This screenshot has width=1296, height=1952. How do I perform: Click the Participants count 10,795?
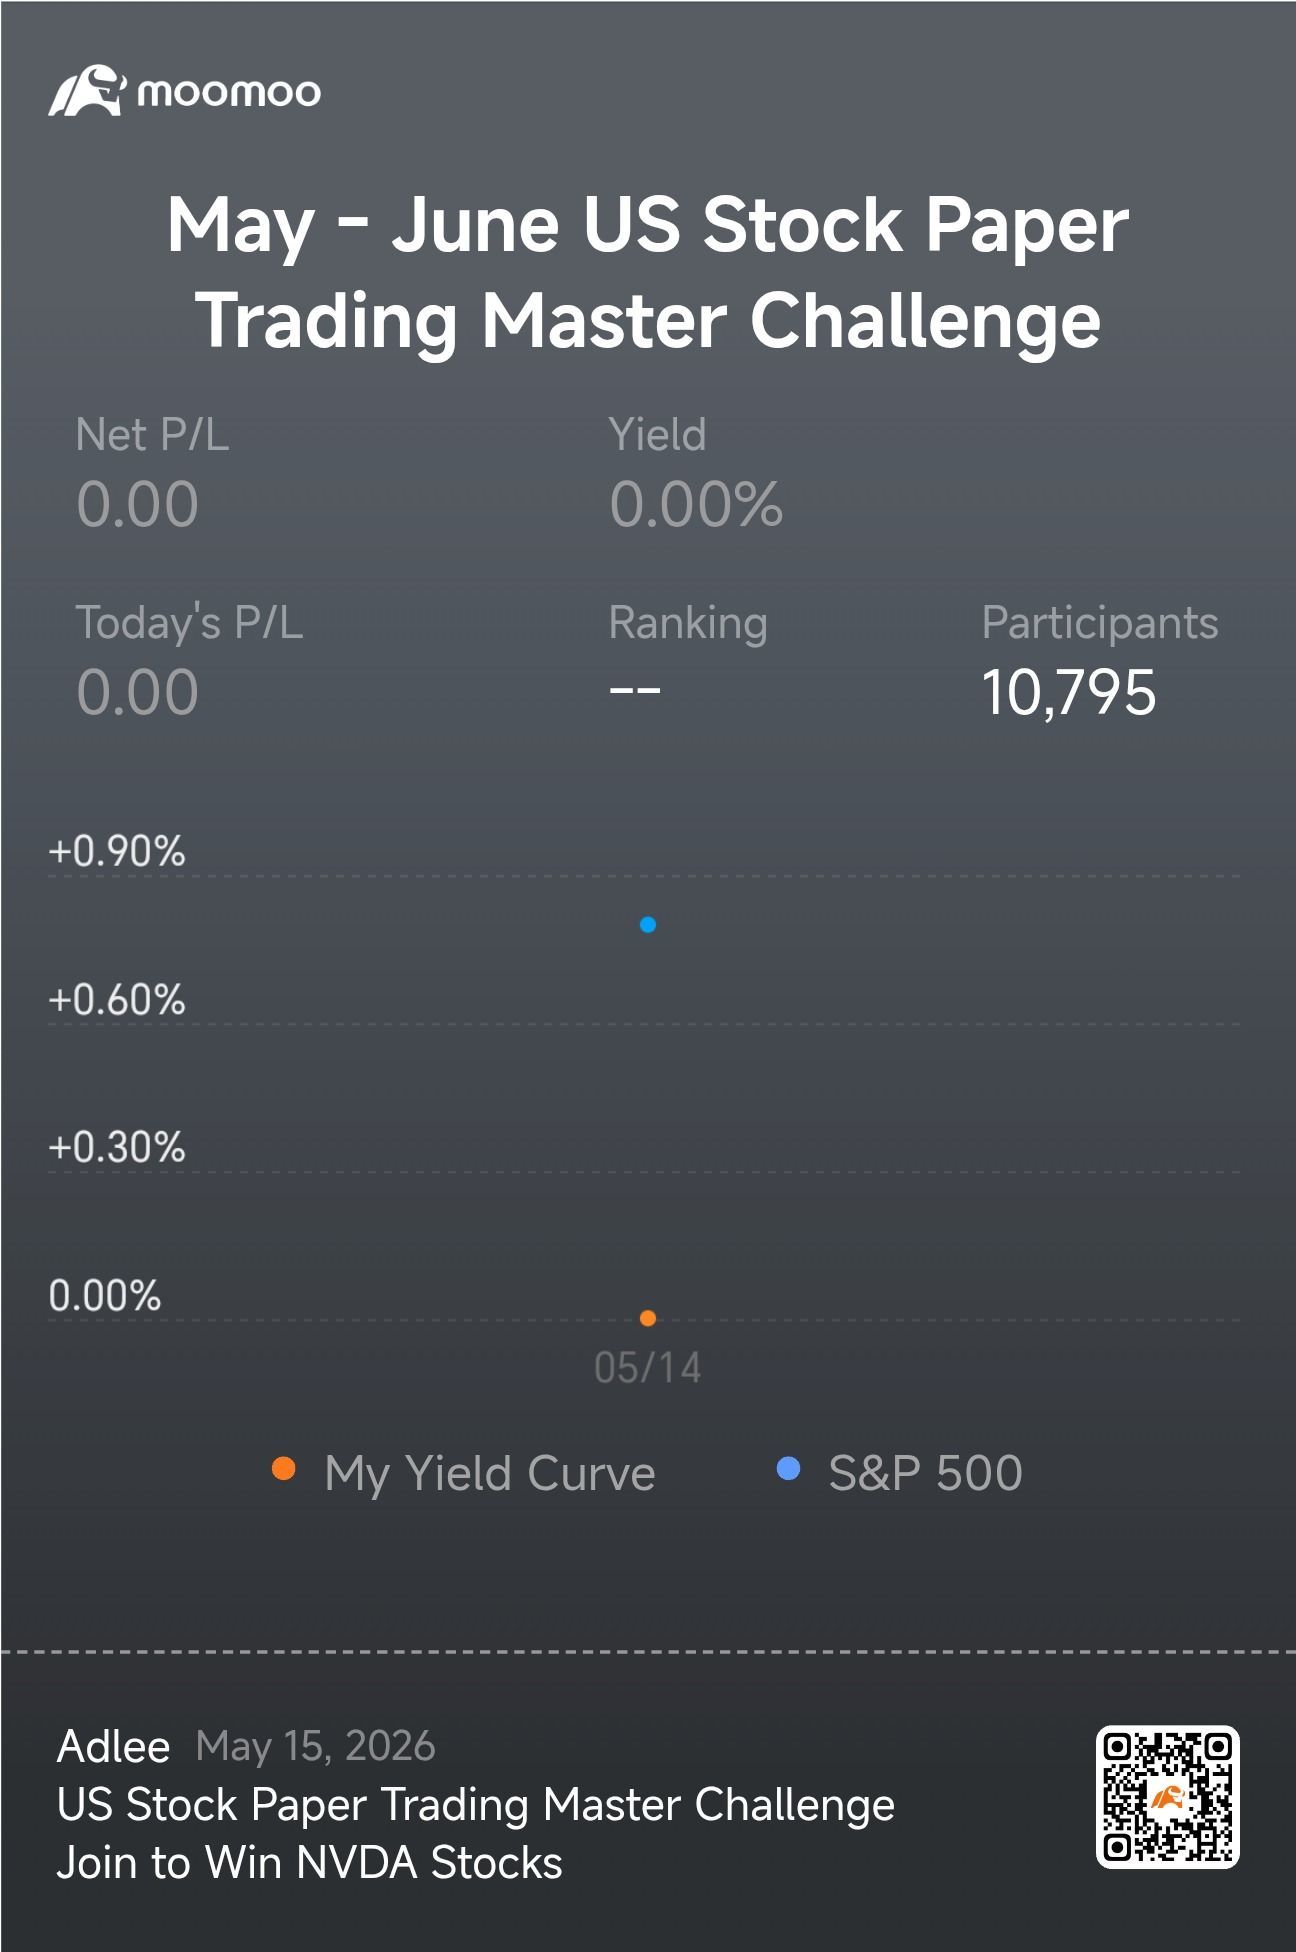point(1069,692)
